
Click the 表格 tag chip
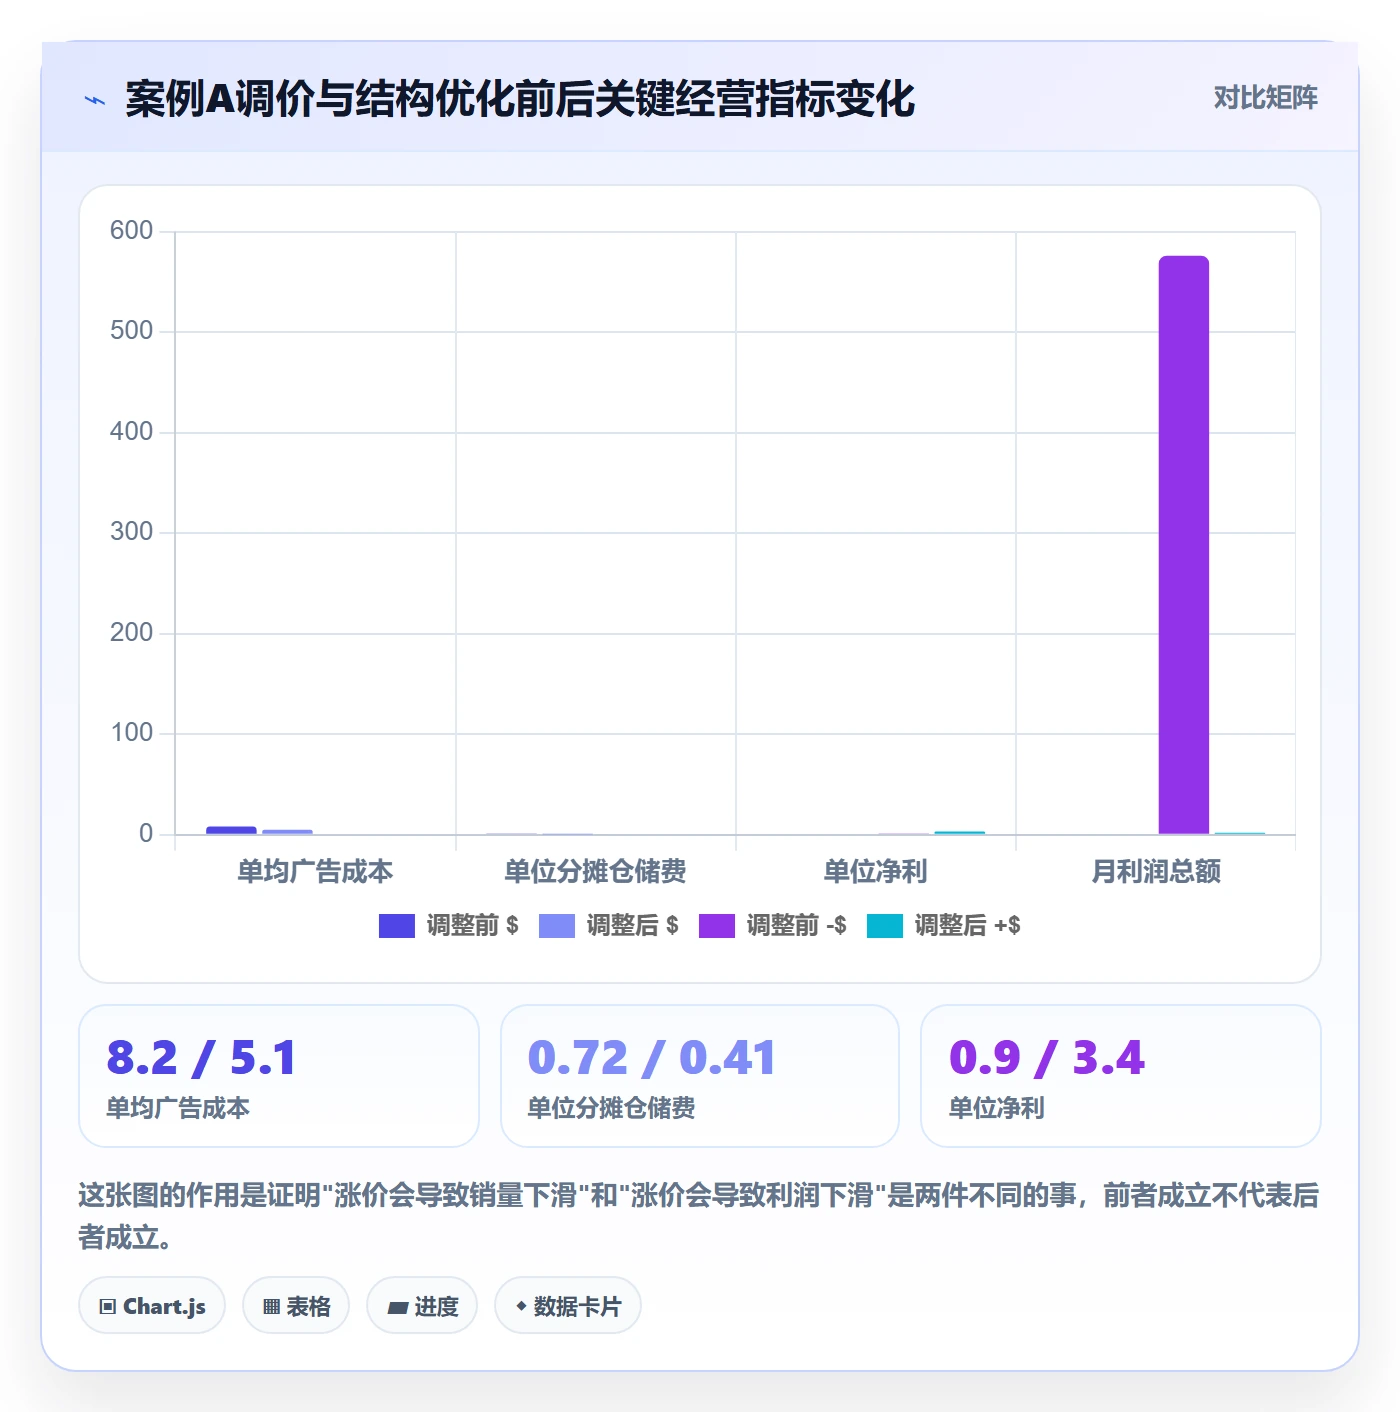point(296,1306)
